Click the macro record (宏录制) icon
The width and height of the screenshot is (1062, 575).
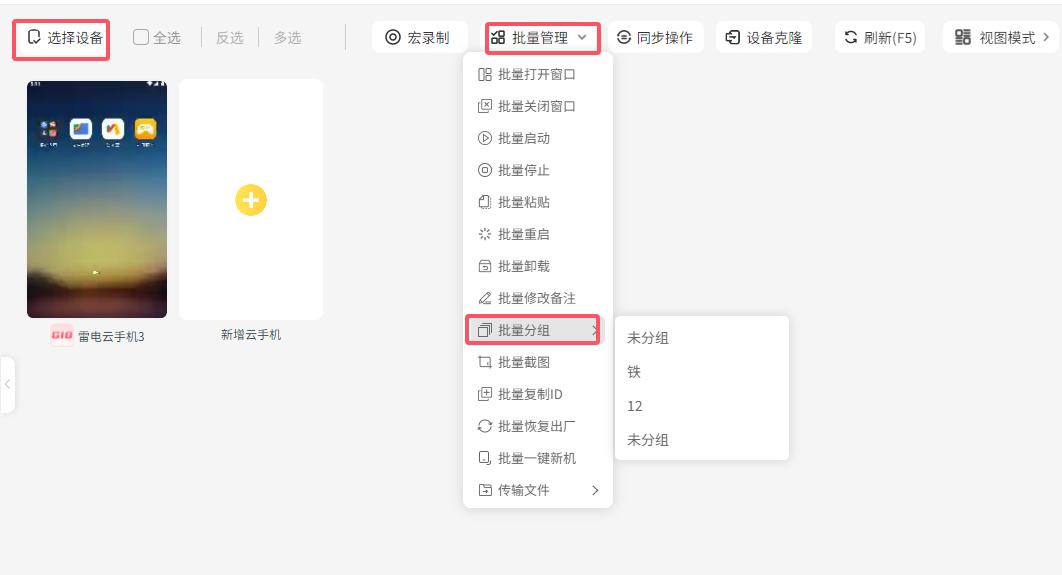[393, 38]
